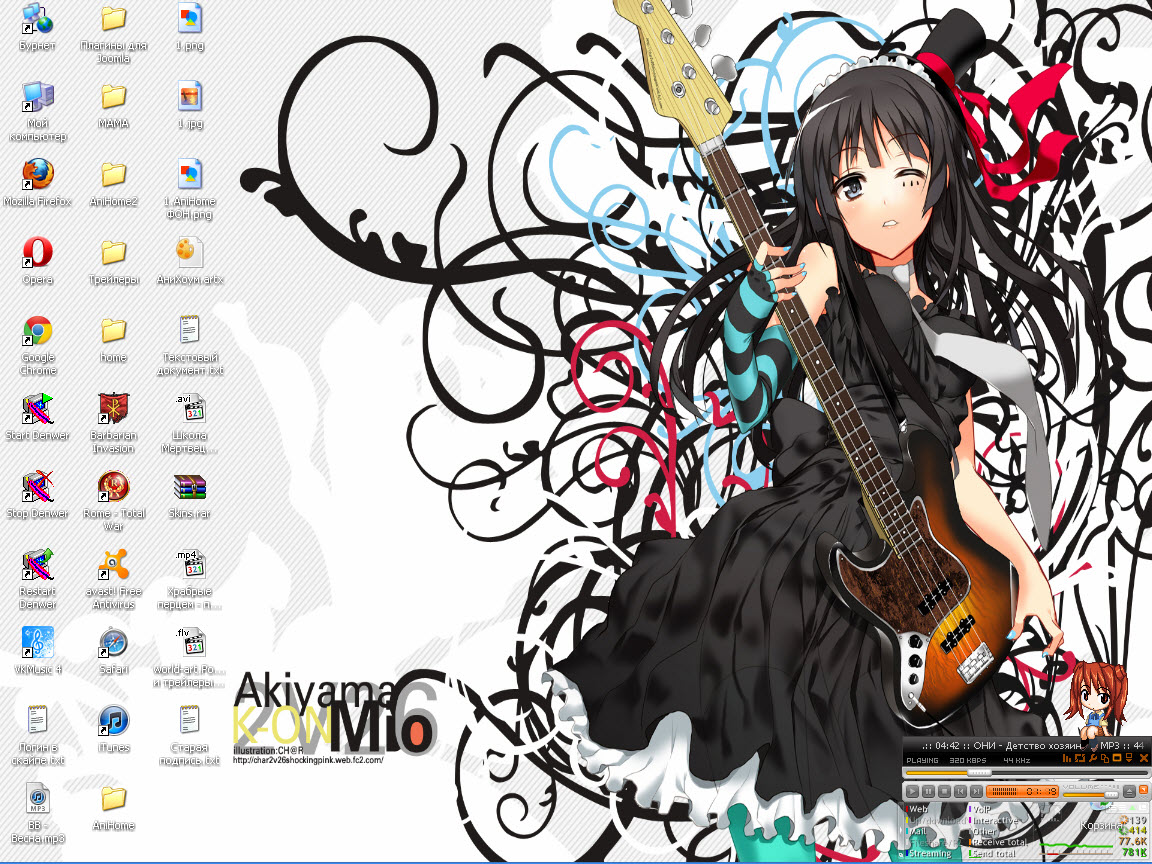Select the iTunes shortcut
Viewport: 1152px width, 864px height.
[113, 728]
